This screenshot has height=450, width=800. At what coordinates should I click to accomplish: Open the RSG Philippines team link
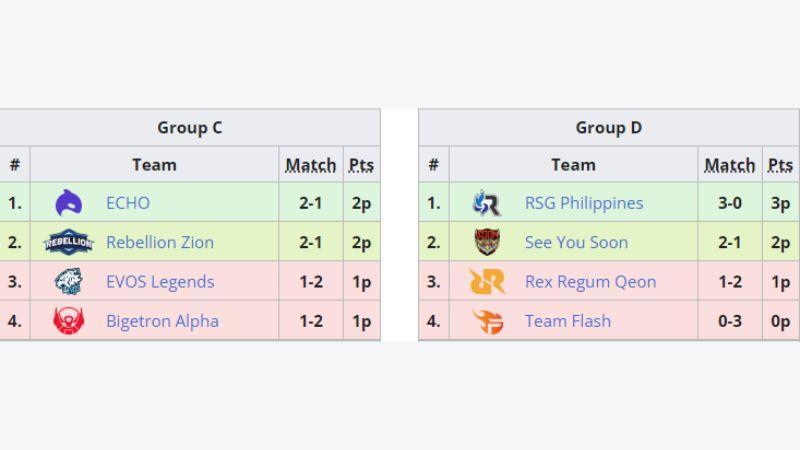coord(584,203)
